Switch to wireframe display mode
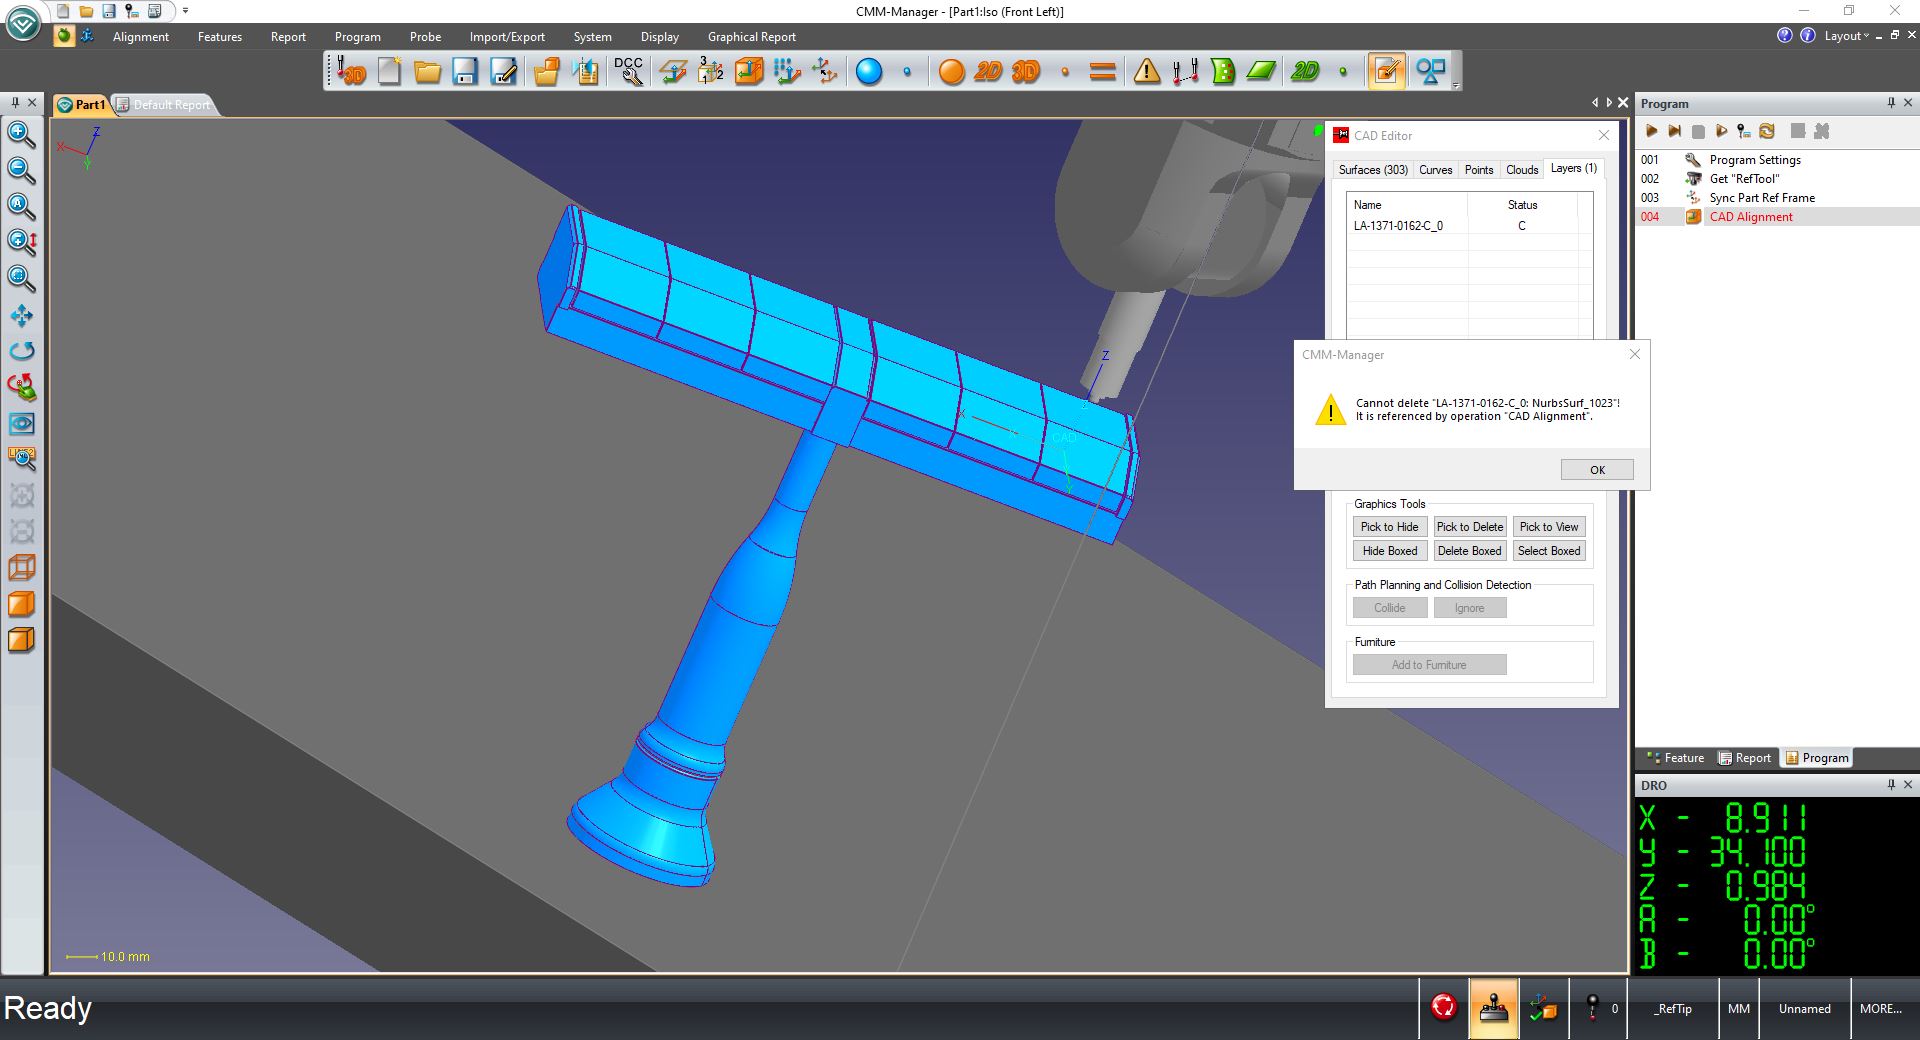 (x=21, y=568)
